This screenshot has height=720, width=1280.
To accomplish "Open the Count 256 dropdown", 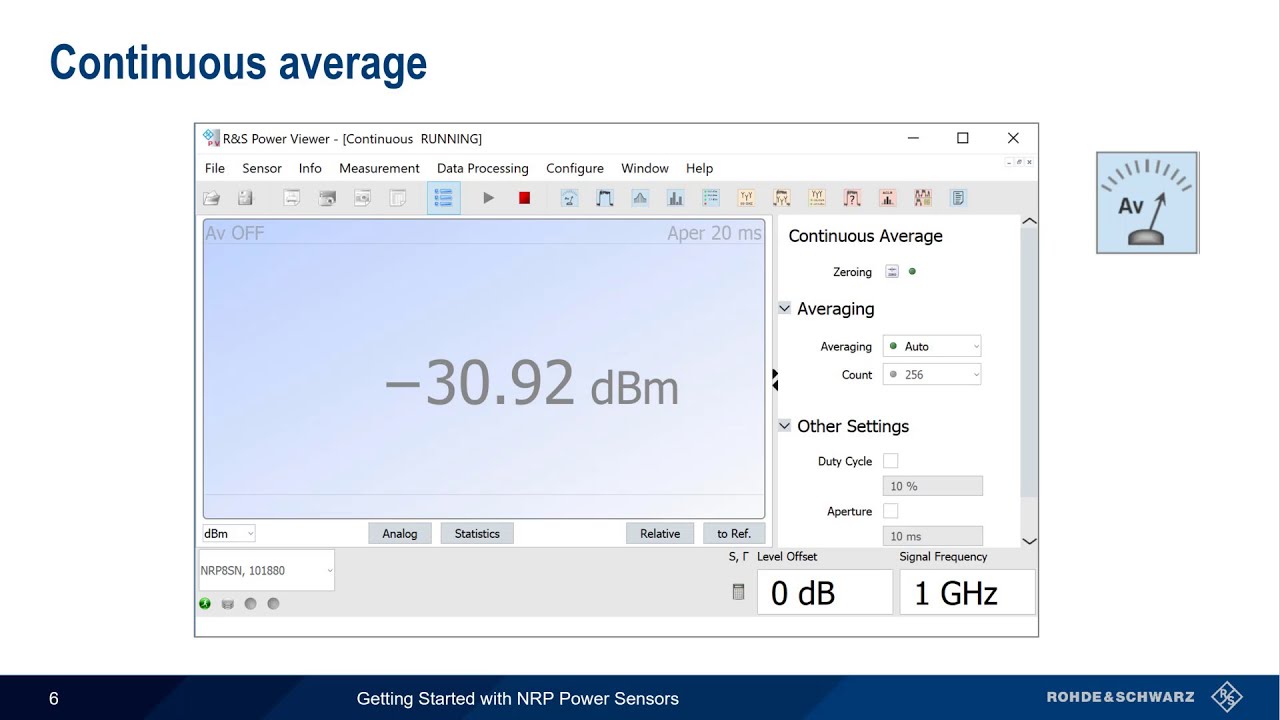I will pos(932,374).
